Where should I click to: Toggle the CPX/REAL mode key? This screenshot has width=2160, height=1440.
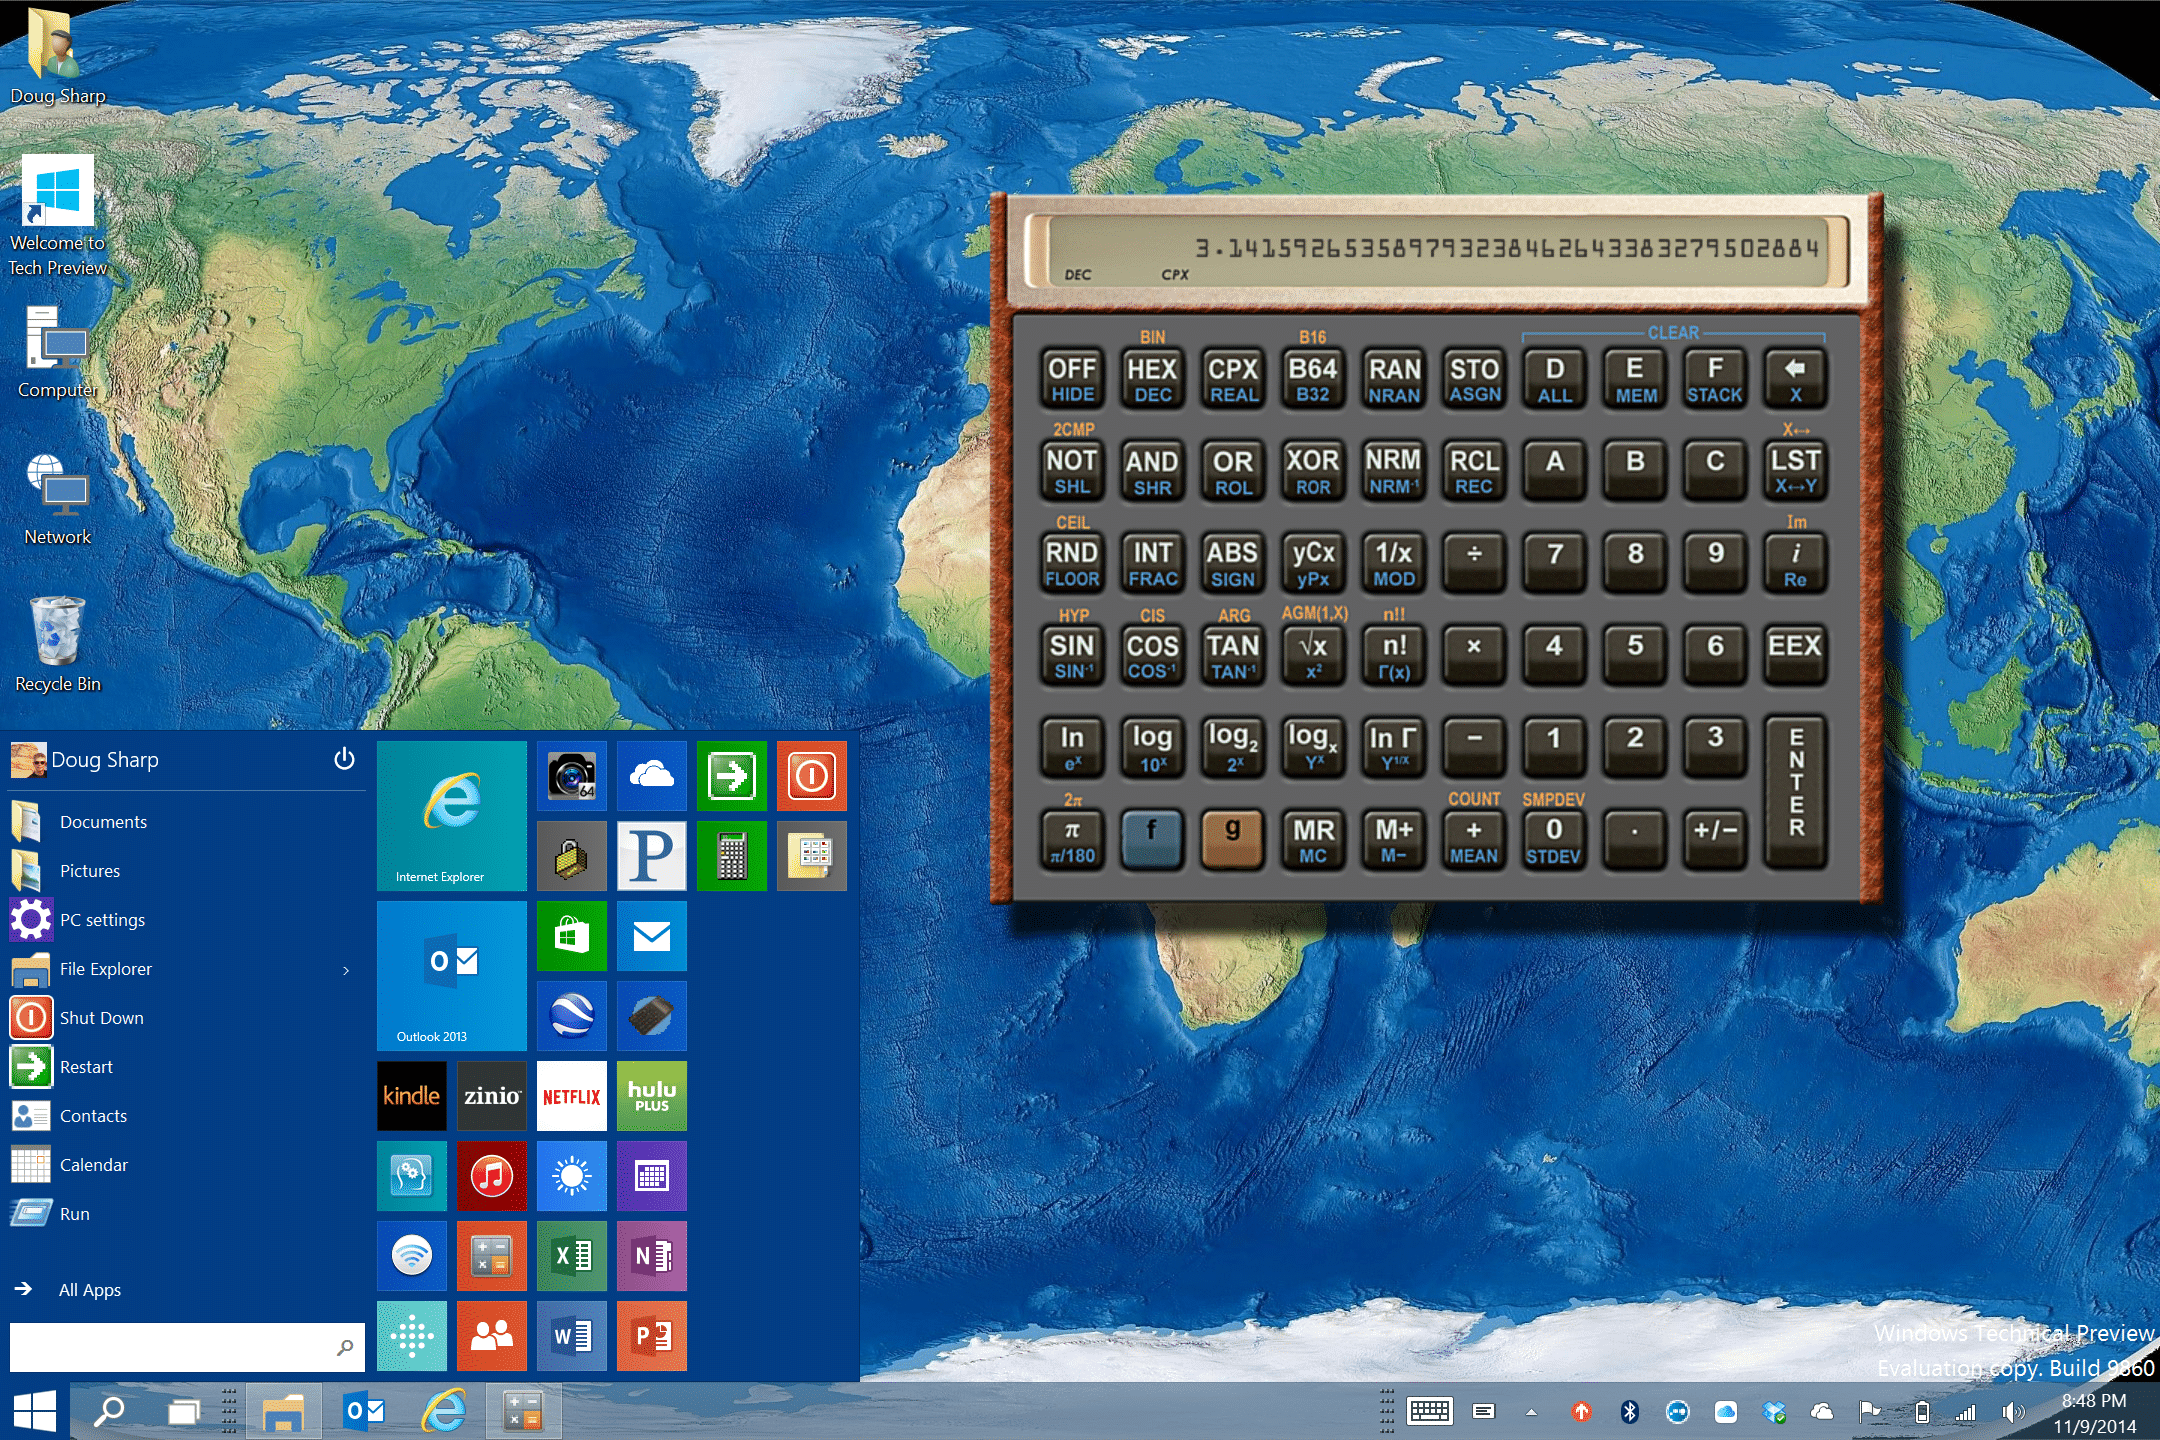(1233, 379)
